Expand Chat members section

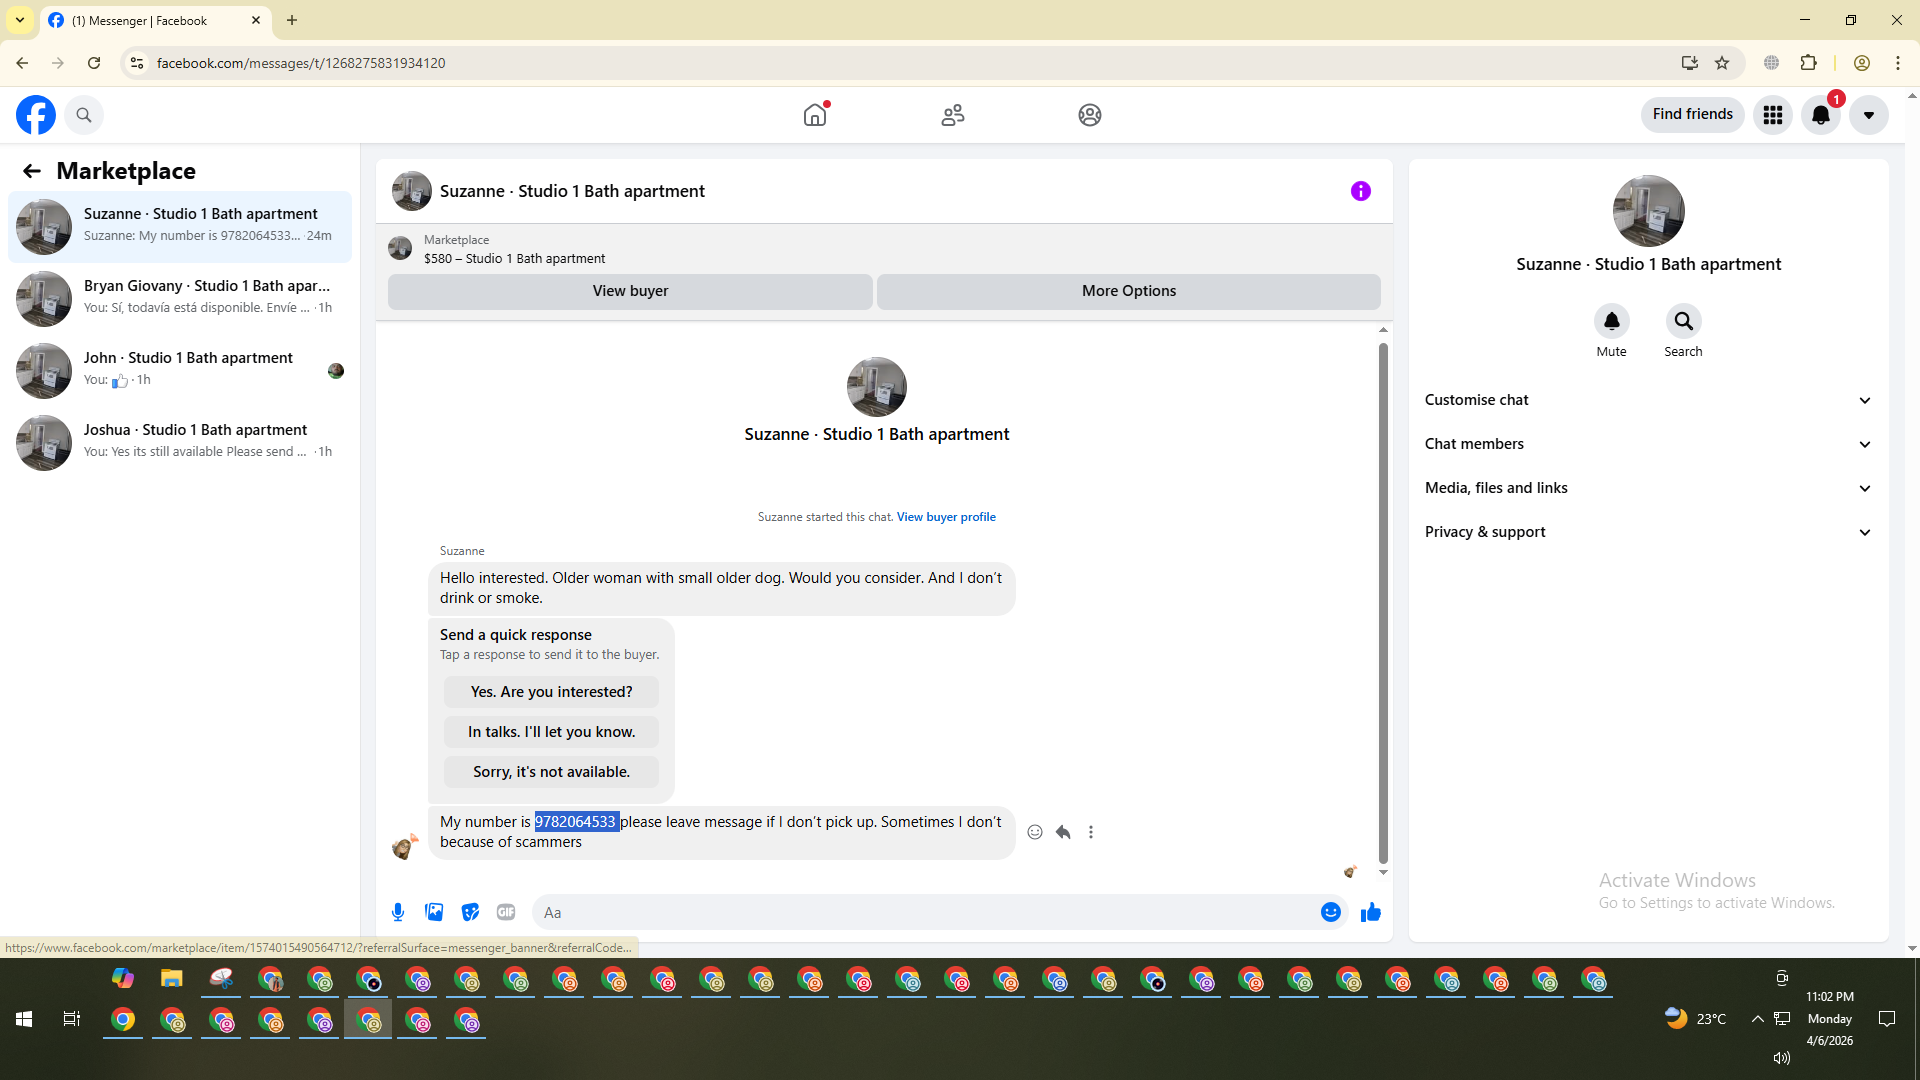(x=1649, y=444)
